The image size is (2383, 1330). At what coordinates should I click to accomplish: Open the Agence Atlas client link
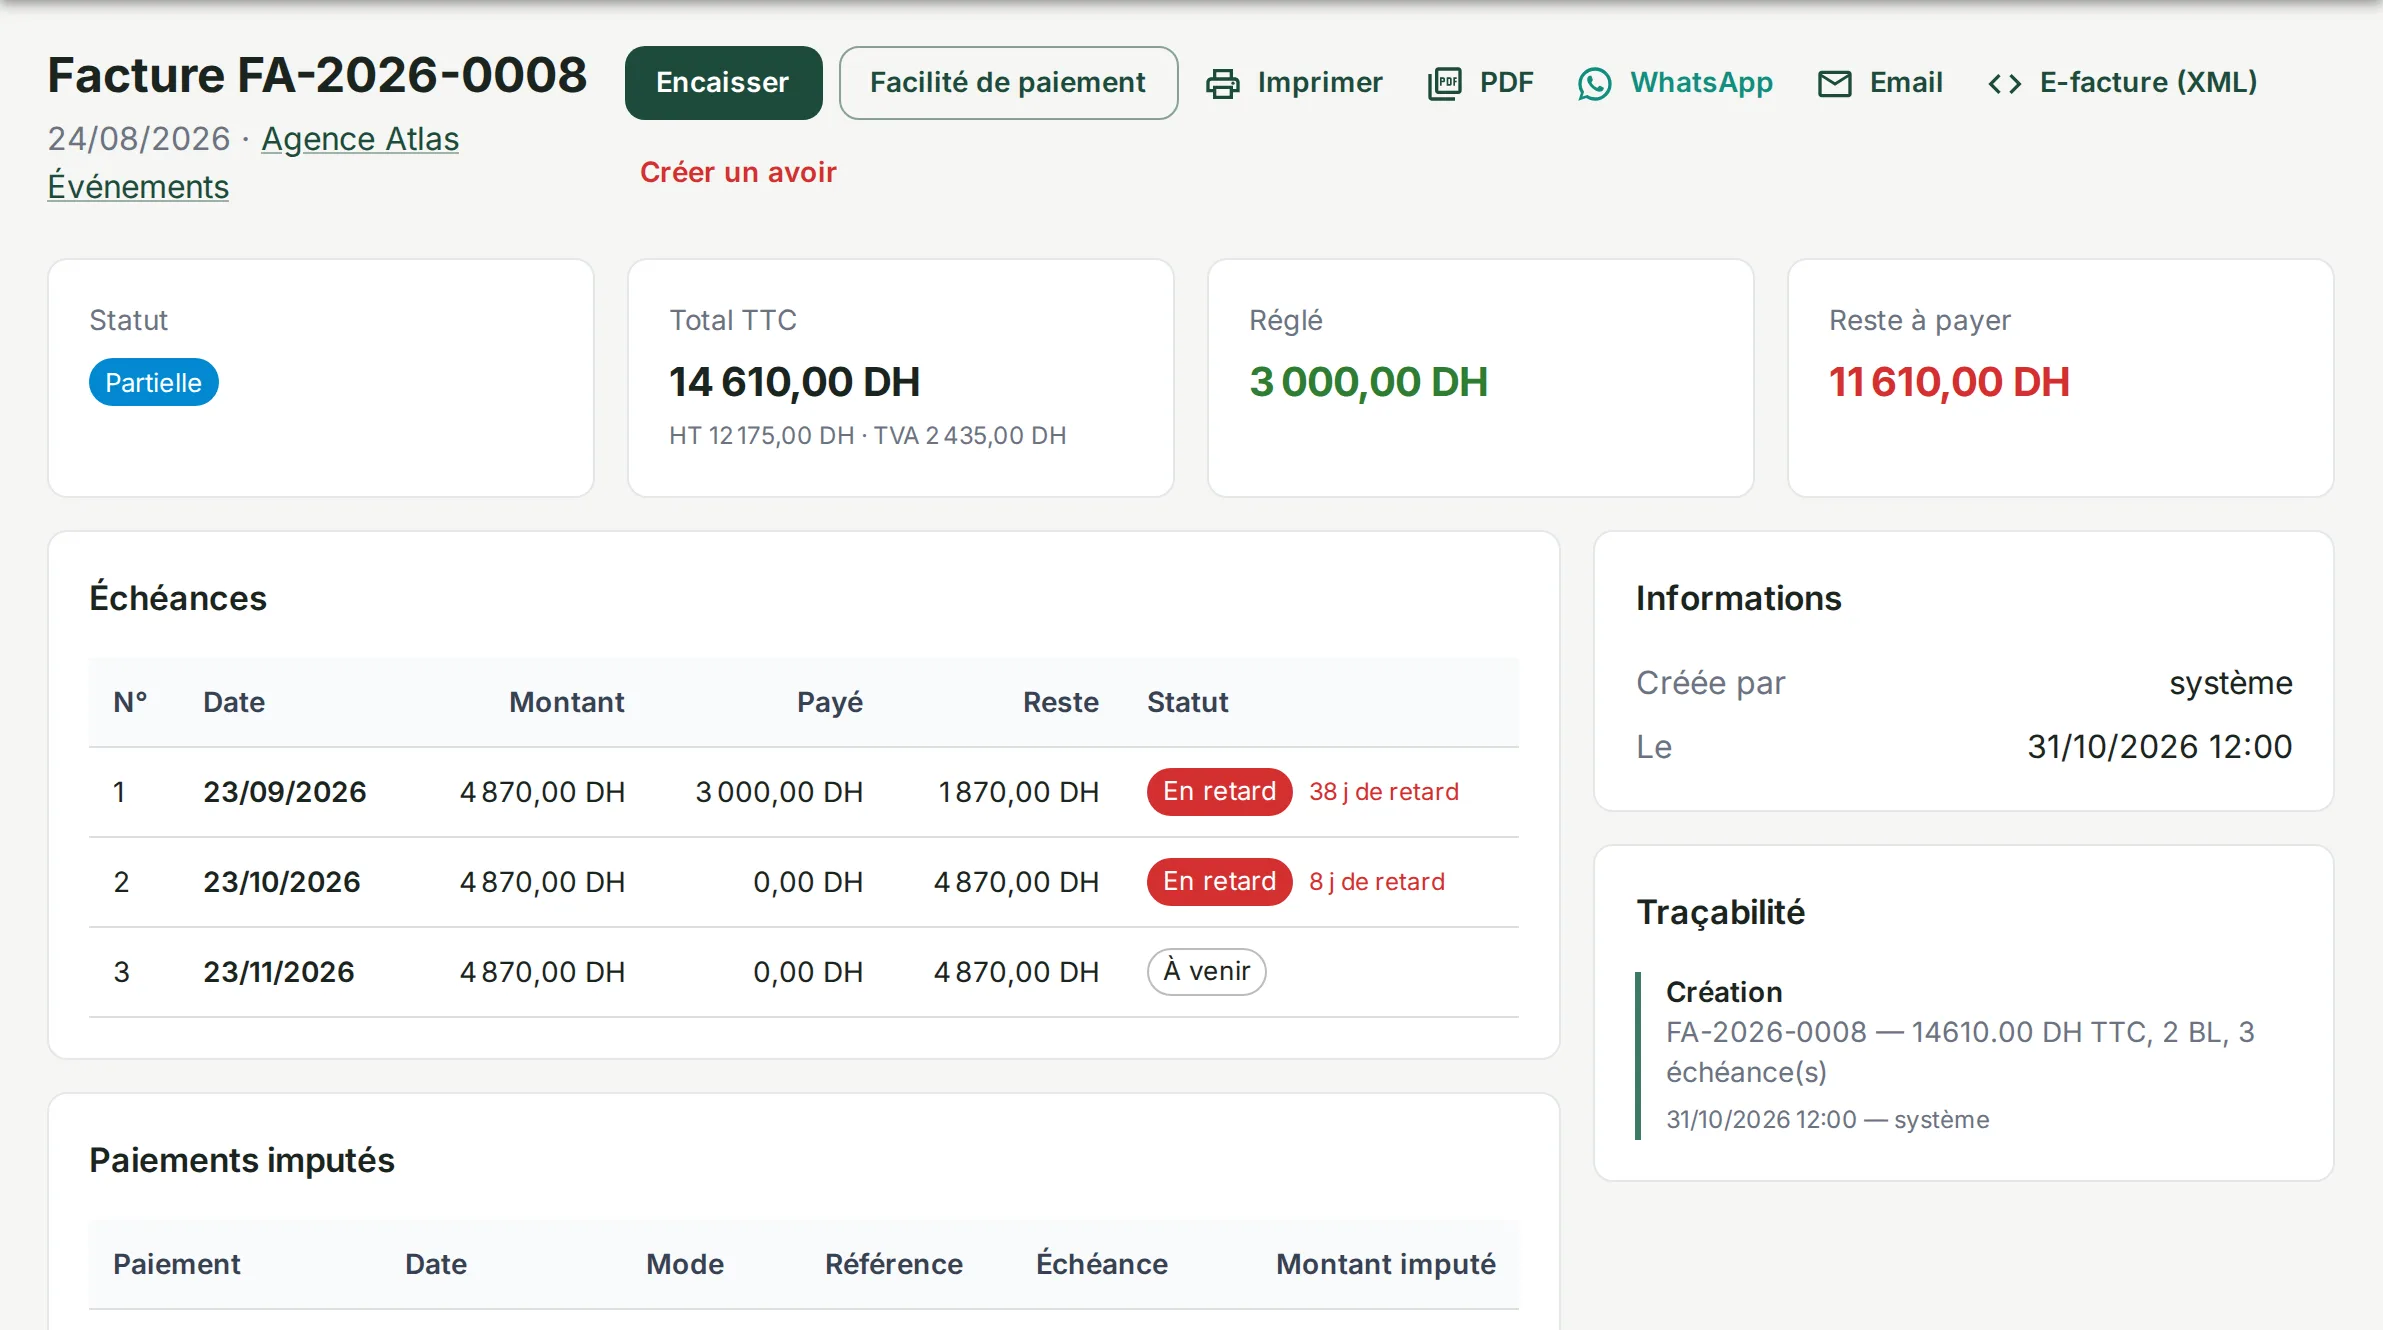pos(360,139)
